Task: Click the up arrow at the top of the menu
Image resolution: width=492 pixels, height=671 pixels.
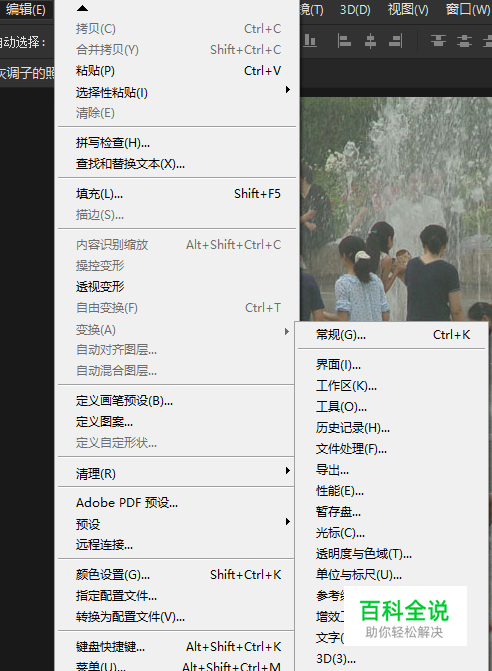Action: [82, 8]
